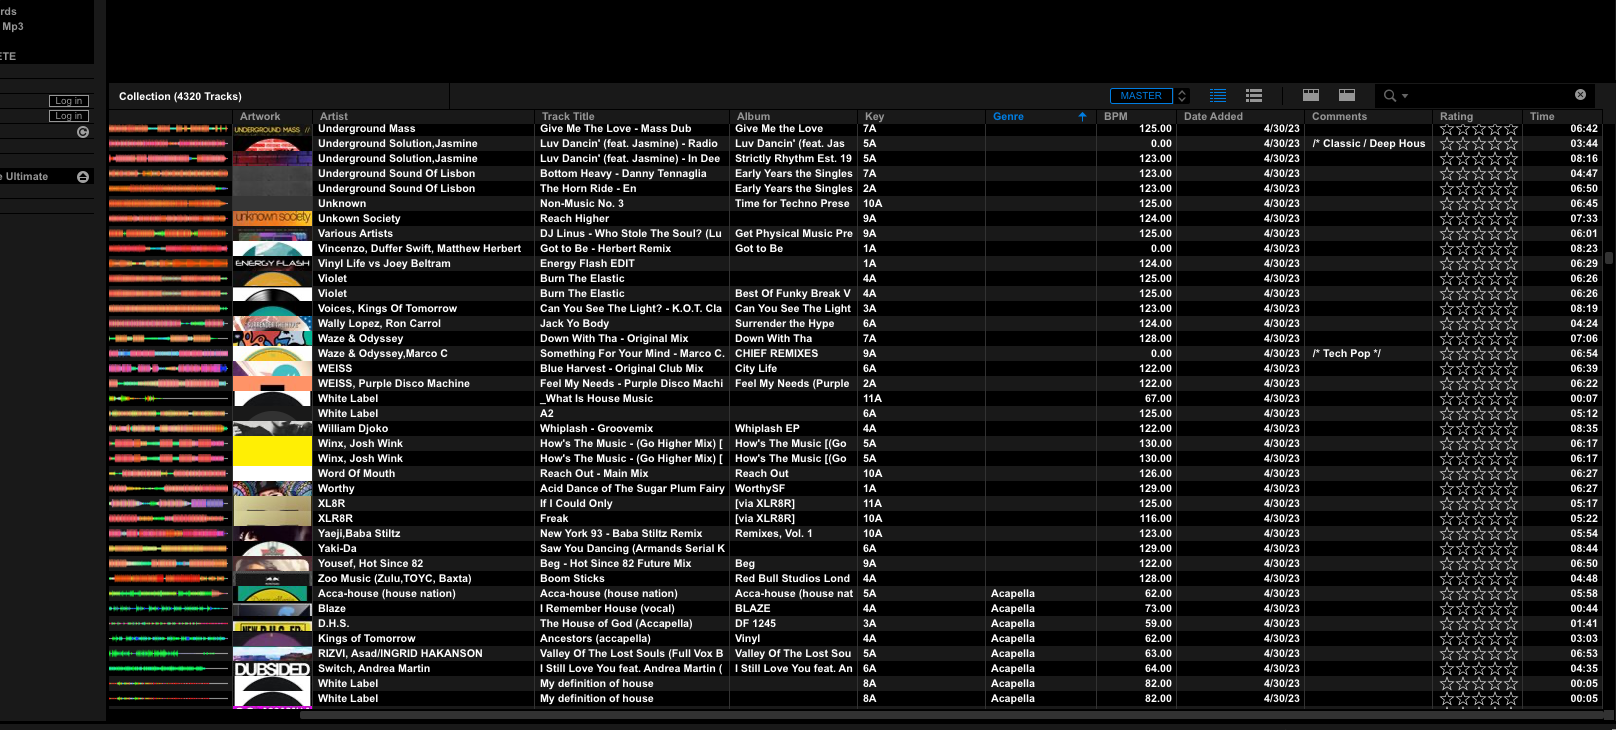Viewport: 1616px width, 730px height.
Task: Click the three-pane browser layout icon
Action: click(1310, 96)
